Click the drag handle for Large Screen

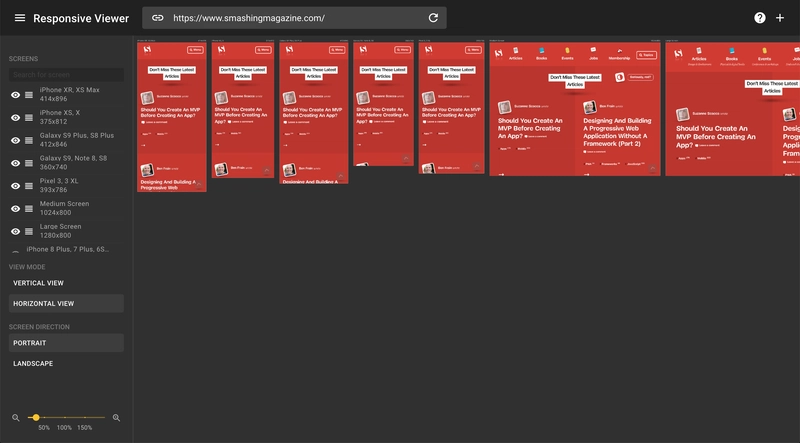29,232
